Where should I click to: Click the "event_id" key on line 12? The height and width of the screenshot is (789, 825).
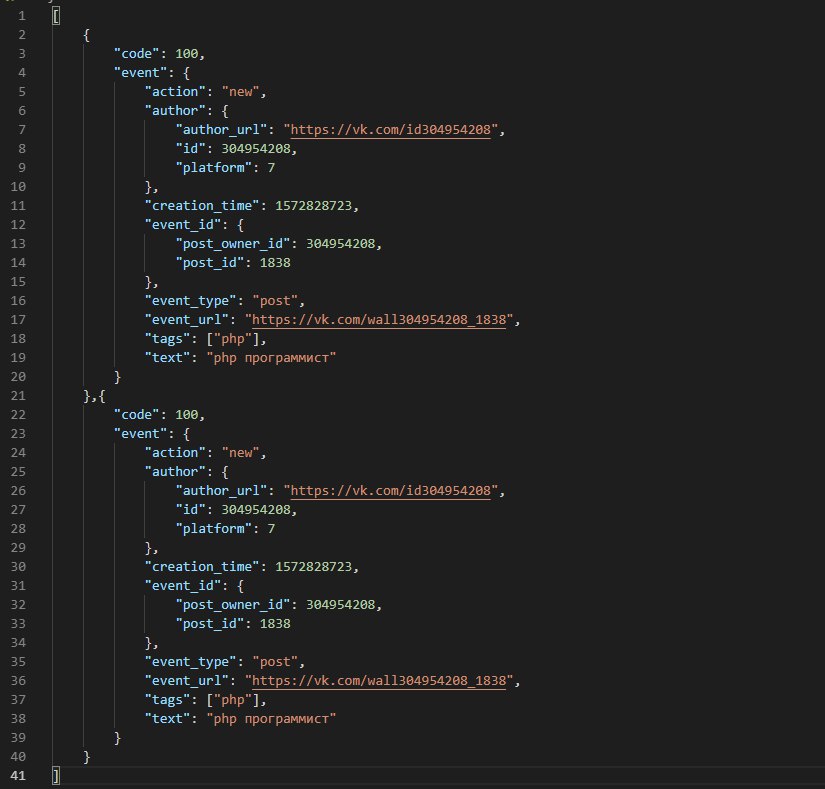(x=183, y=225)
